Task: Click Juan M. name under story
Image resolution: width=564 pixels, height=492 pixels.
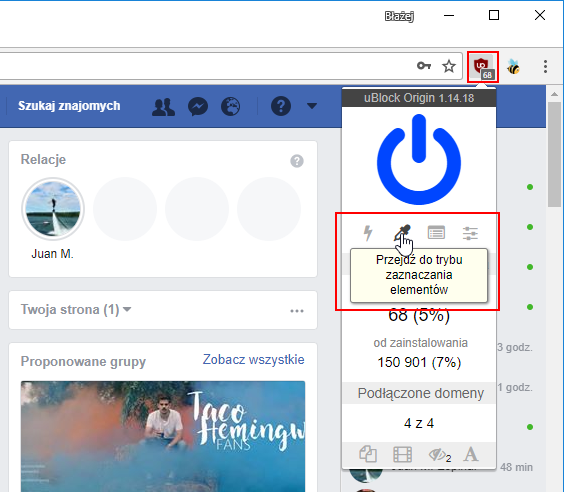Action: (x=53, y=254)
